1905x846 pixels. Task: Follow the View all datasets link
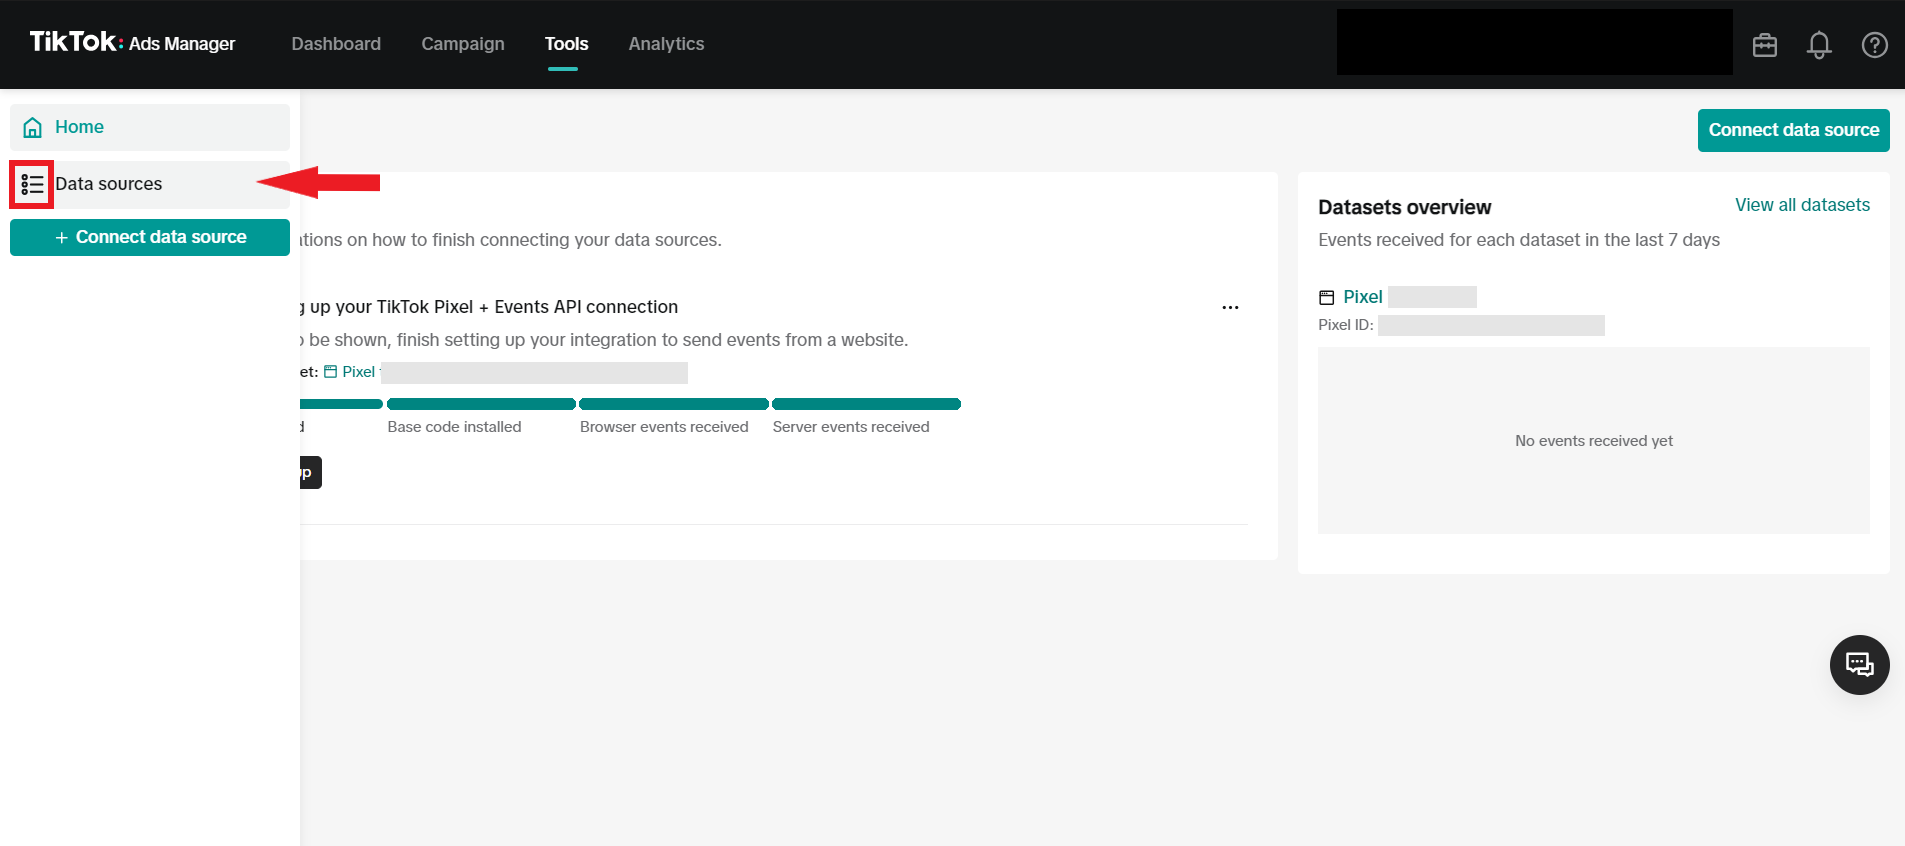pyautogui.click(x=1801, y=205)
